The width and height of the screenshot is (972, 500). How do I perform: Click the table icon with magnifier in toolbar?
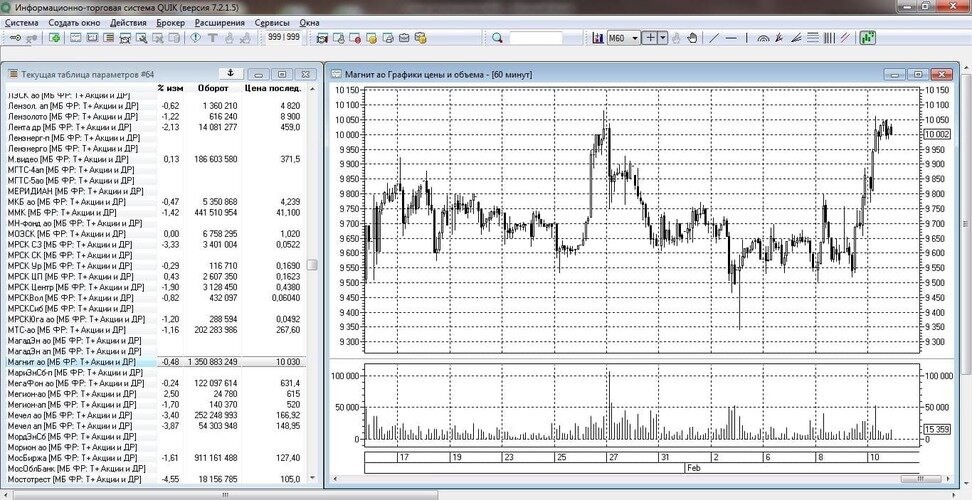[x=142, y=38]
